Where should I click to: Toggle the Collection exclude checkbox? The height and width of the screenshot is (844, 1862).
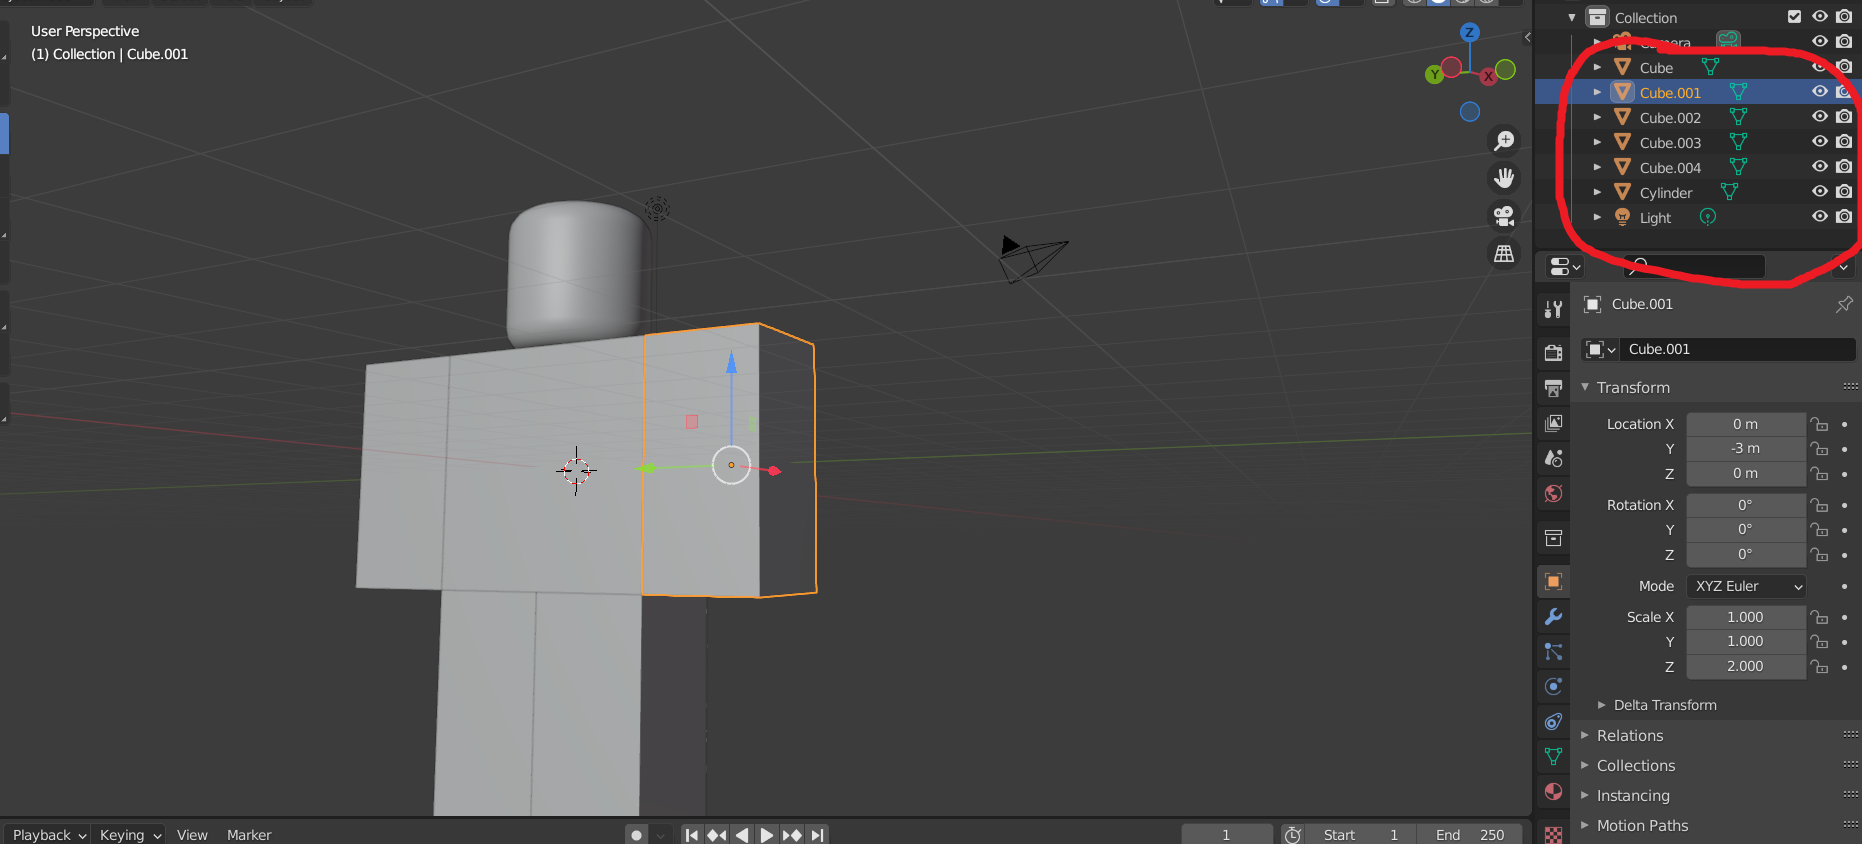click(1794, 17)
